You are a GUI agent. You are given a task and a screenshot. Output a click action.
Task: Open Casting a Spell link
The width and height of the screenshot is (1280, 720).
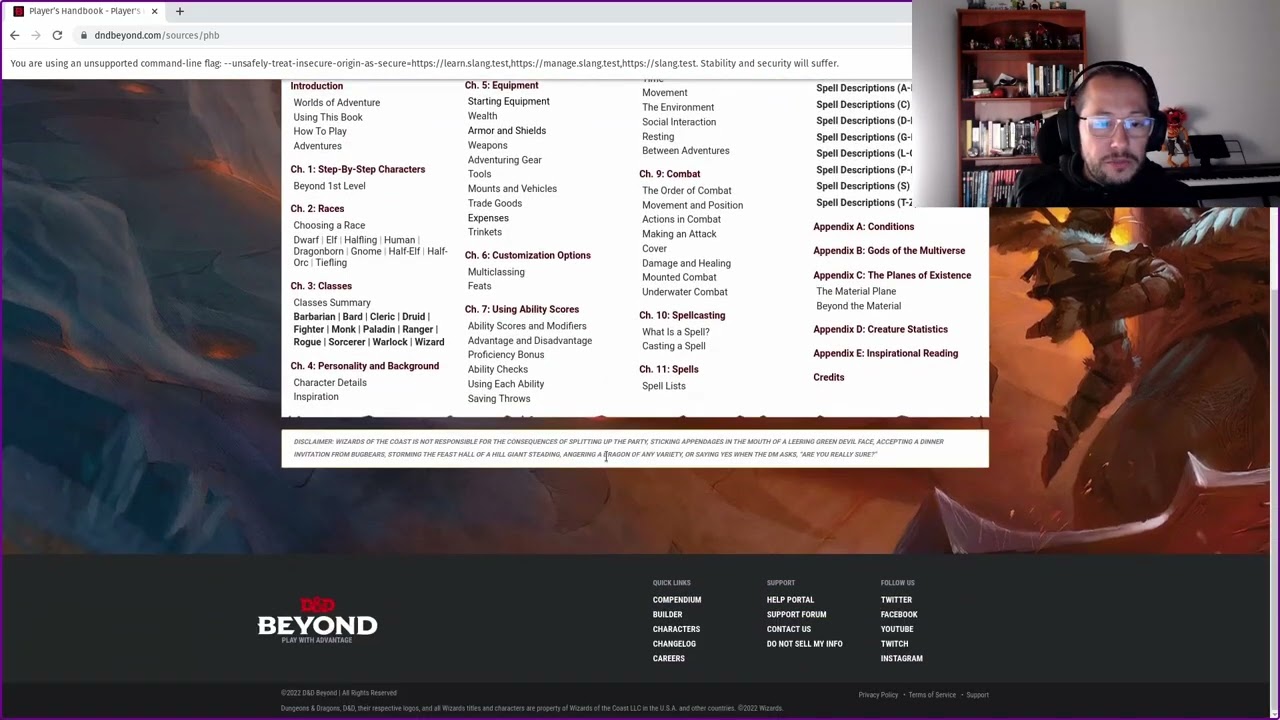[674, 346]
